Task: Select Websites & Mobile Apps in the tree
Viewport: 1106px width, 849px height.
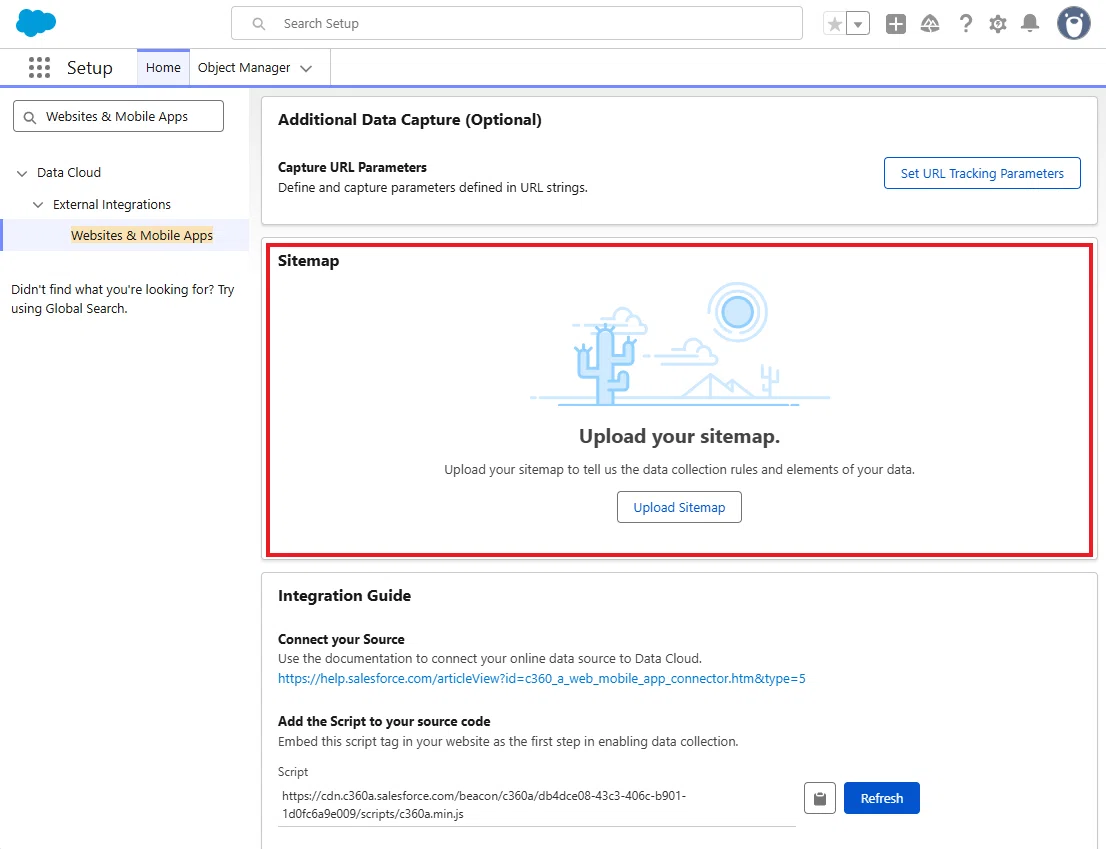Action: (142, 236)
